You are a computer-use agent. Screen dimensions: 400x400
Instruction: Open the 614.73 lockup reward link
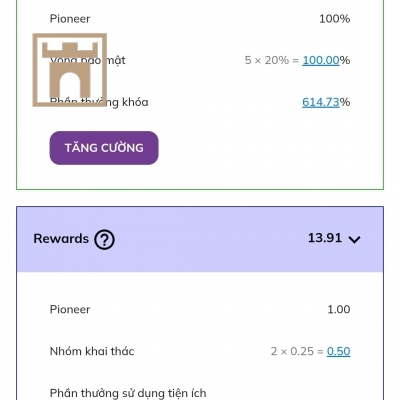(x=321, y=102)
